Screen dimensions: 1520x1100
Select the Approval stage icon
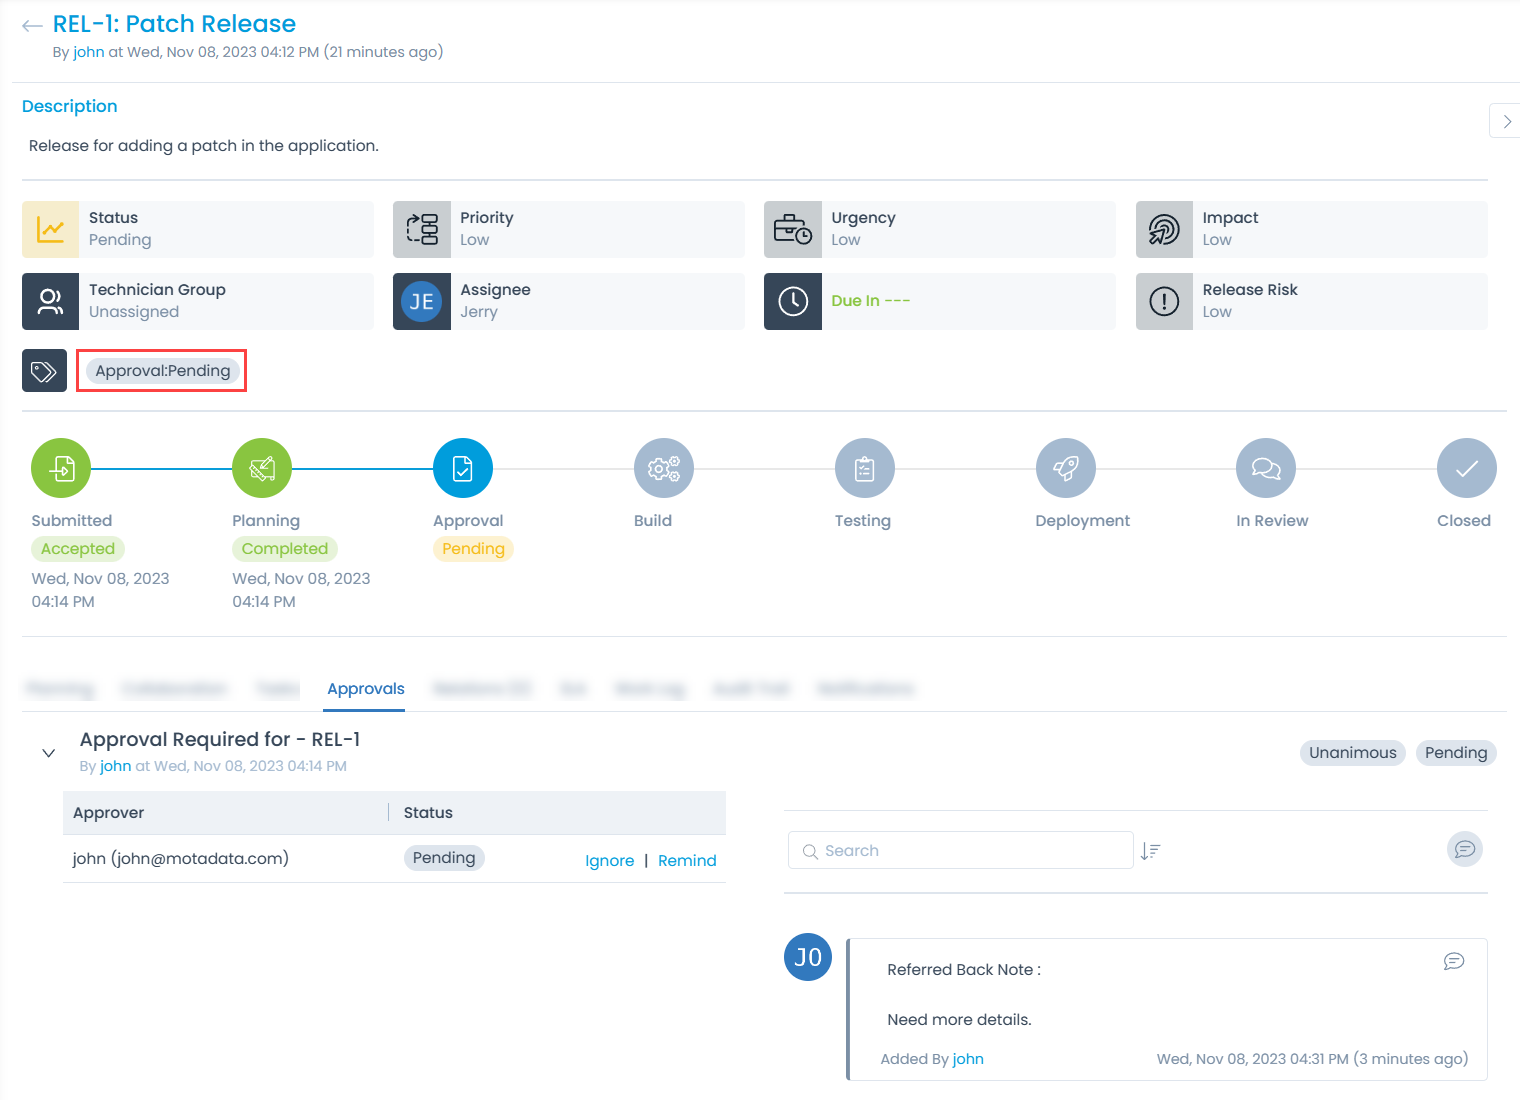(x=463, y=468)
